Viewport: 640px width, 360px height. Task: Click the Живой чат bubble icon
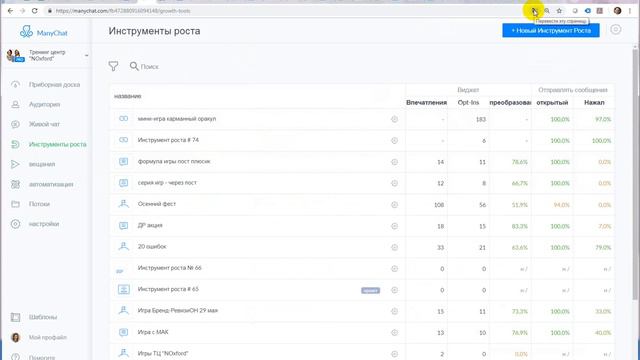click(x=15, y=124)
